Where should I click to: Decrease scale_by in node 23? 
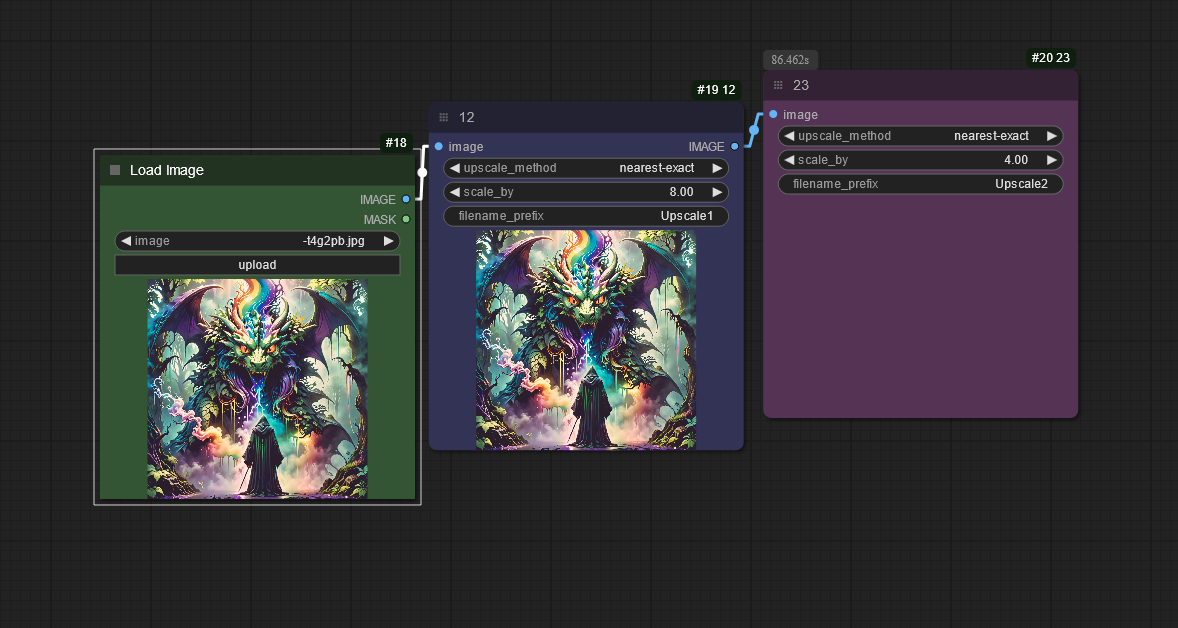[x=789, y=160]
